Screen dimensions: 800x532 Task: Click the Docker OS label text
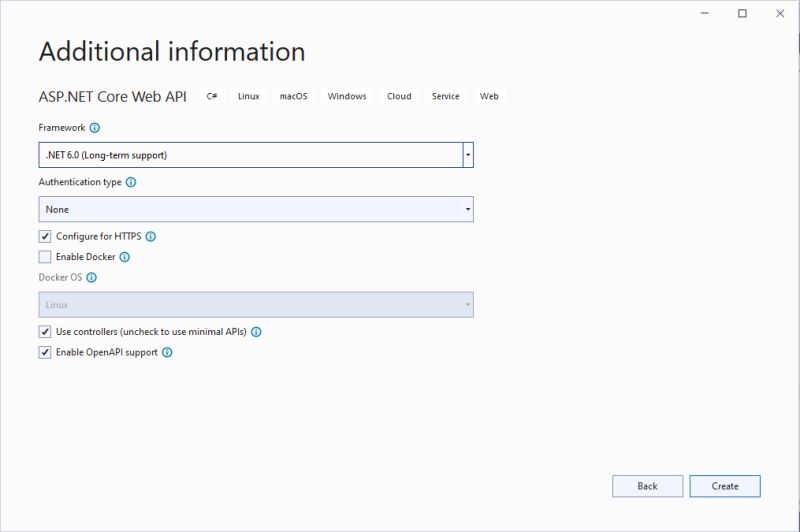(60, 277)
